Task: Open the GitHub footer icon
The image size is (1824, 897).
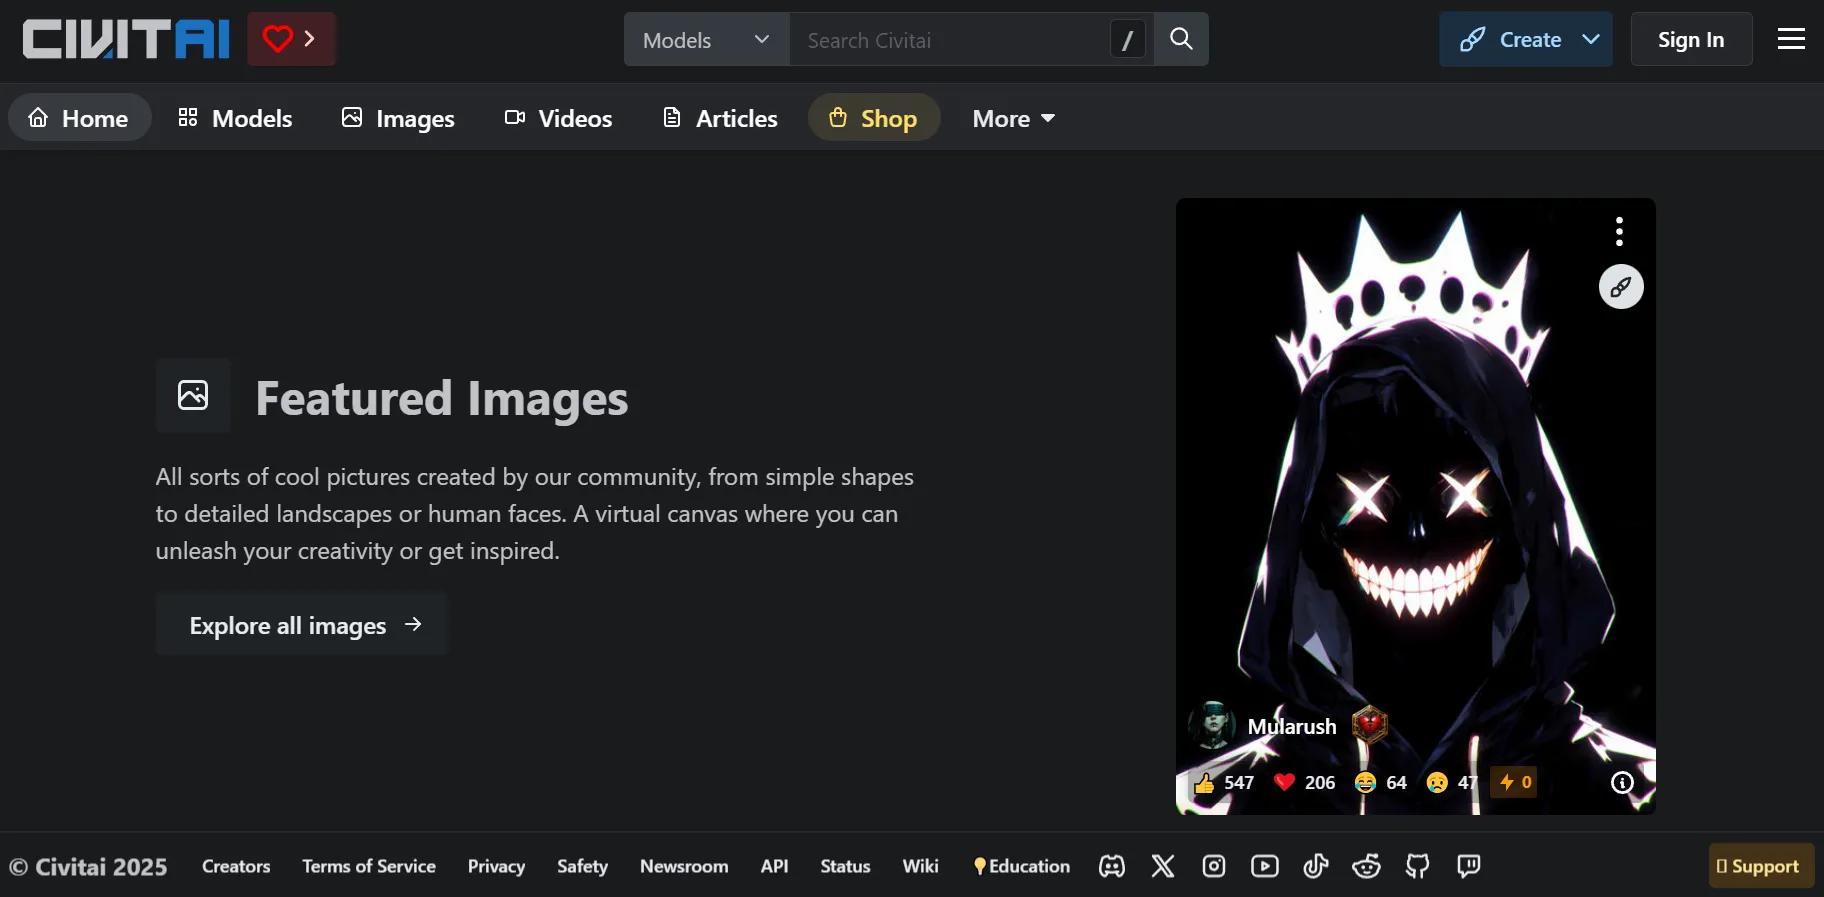Action: tap(1417, 866)
